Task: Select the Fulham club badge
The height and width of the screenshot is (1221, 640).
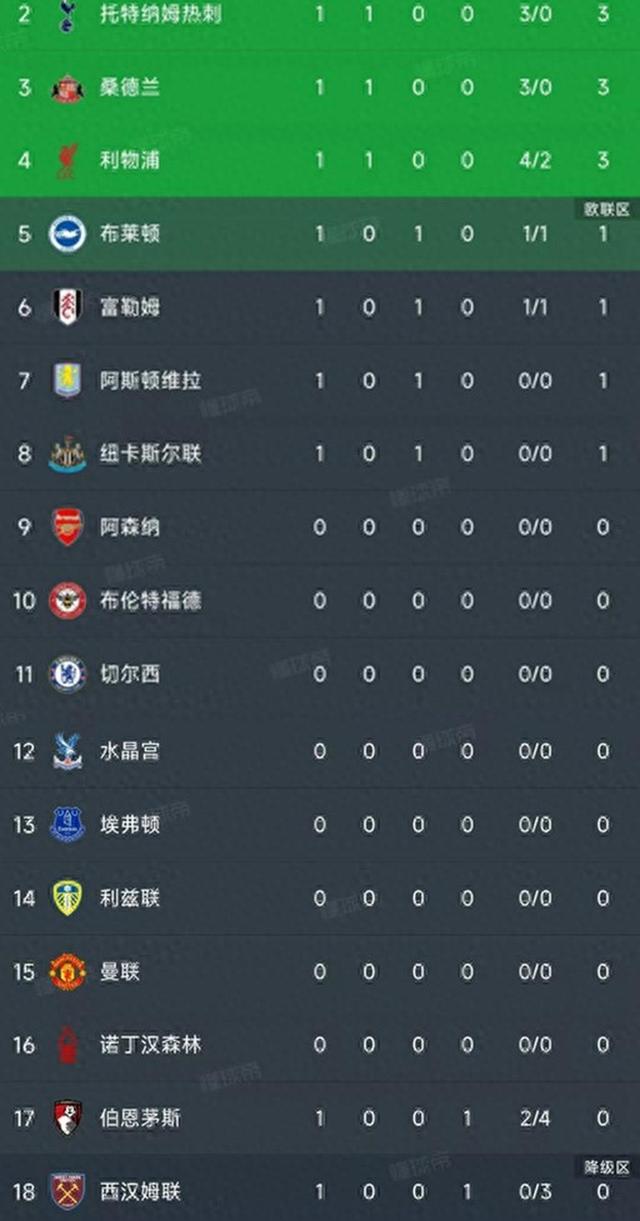Action: click(68, 307)
